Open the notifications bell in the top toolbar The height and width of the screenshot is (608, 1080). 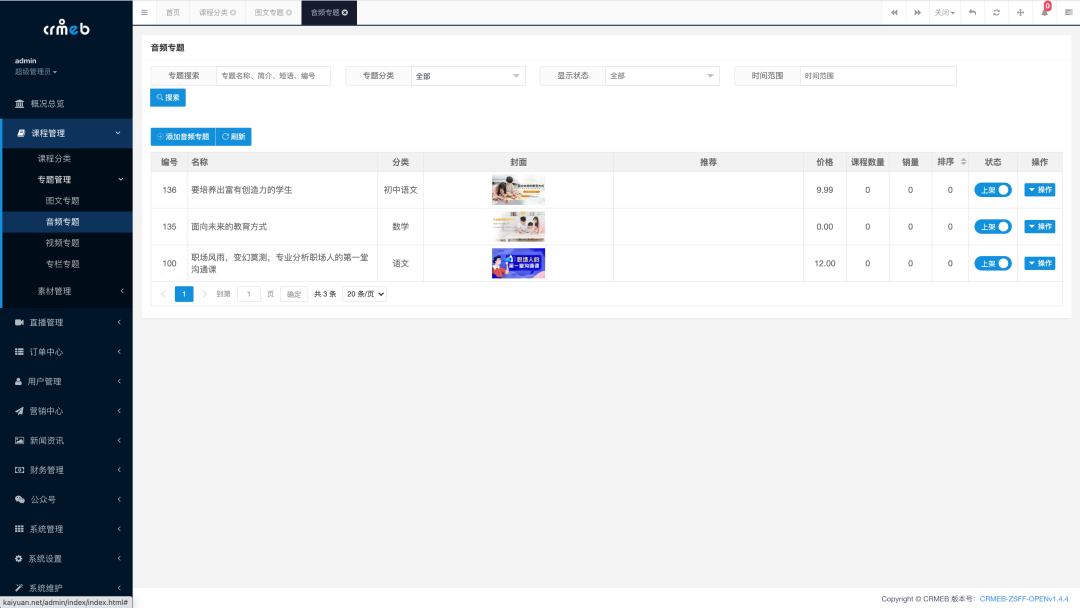[x=1045, y=12]
